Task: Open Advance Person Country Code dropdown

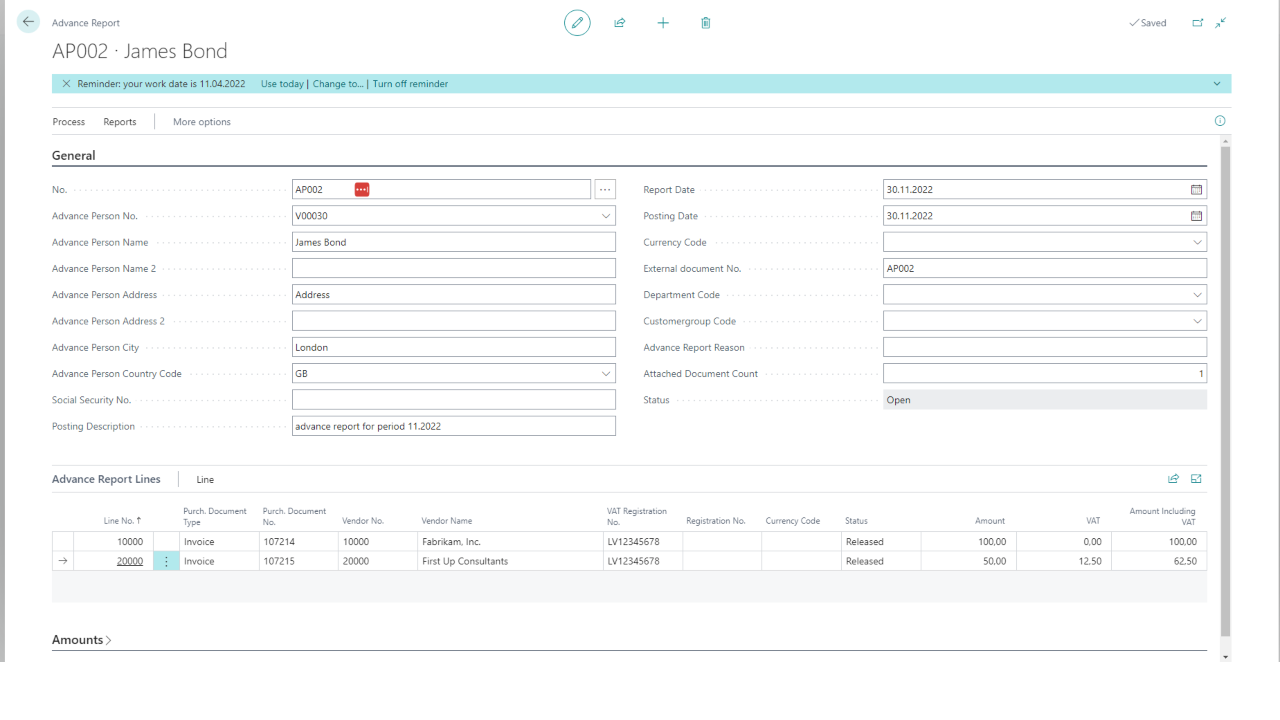Action: pyautogui.click(x=605, y=374)
